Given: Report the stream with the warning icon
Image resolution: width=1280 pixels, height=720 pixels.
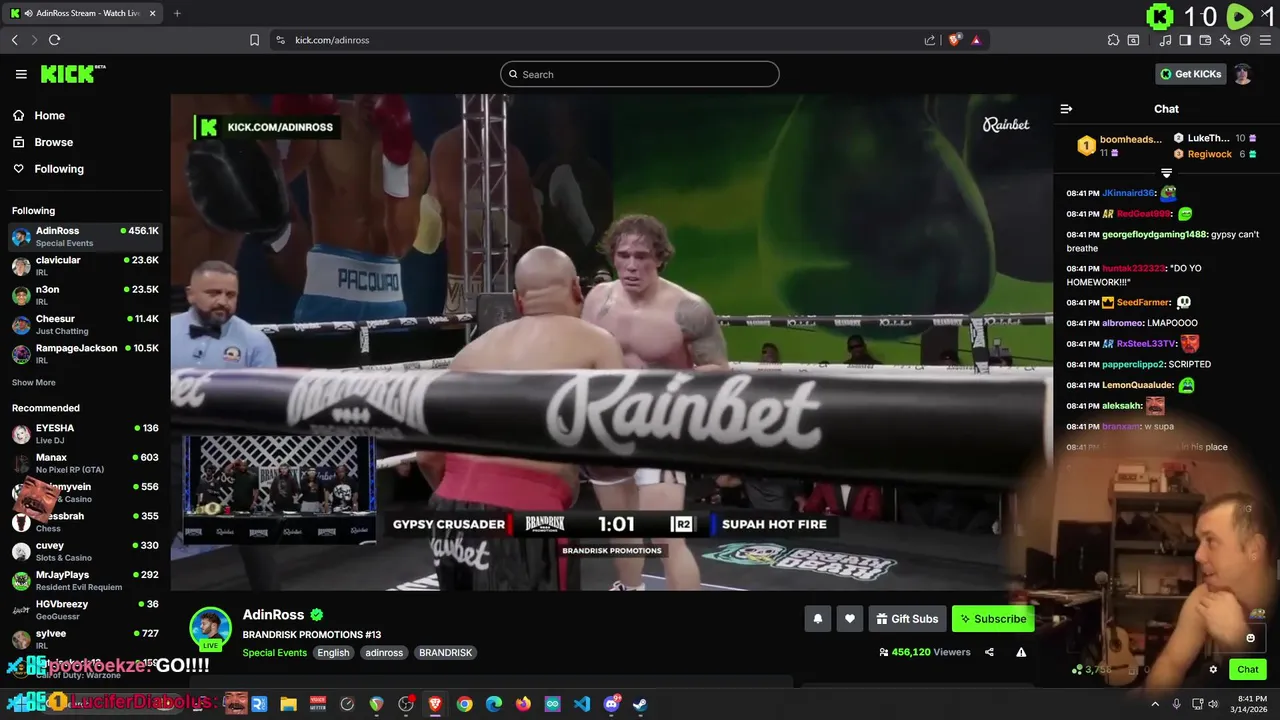Looking at the screenshot, I should 1021,652.
